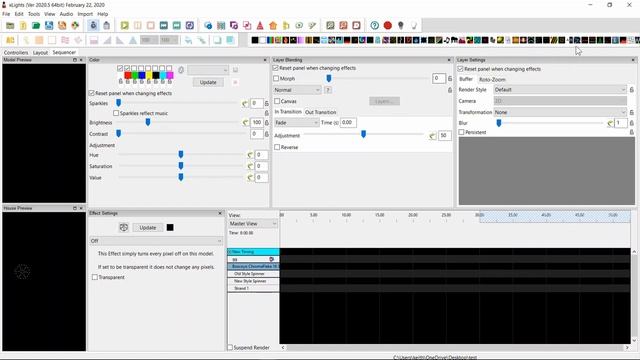Open the Normal blend mode dropdown
Screen dimensions: 640x360
coord(297,90)
